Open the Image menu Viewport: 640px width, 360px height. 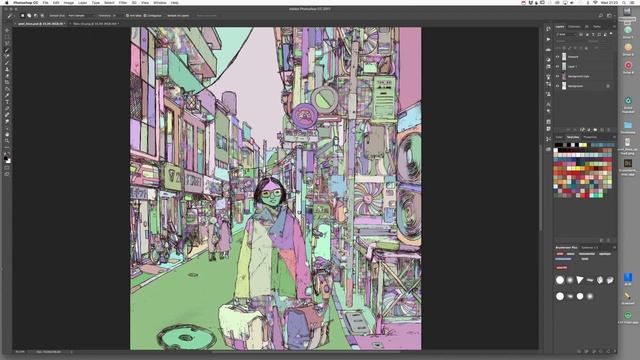pyautogui.click(x=69, y=3)
